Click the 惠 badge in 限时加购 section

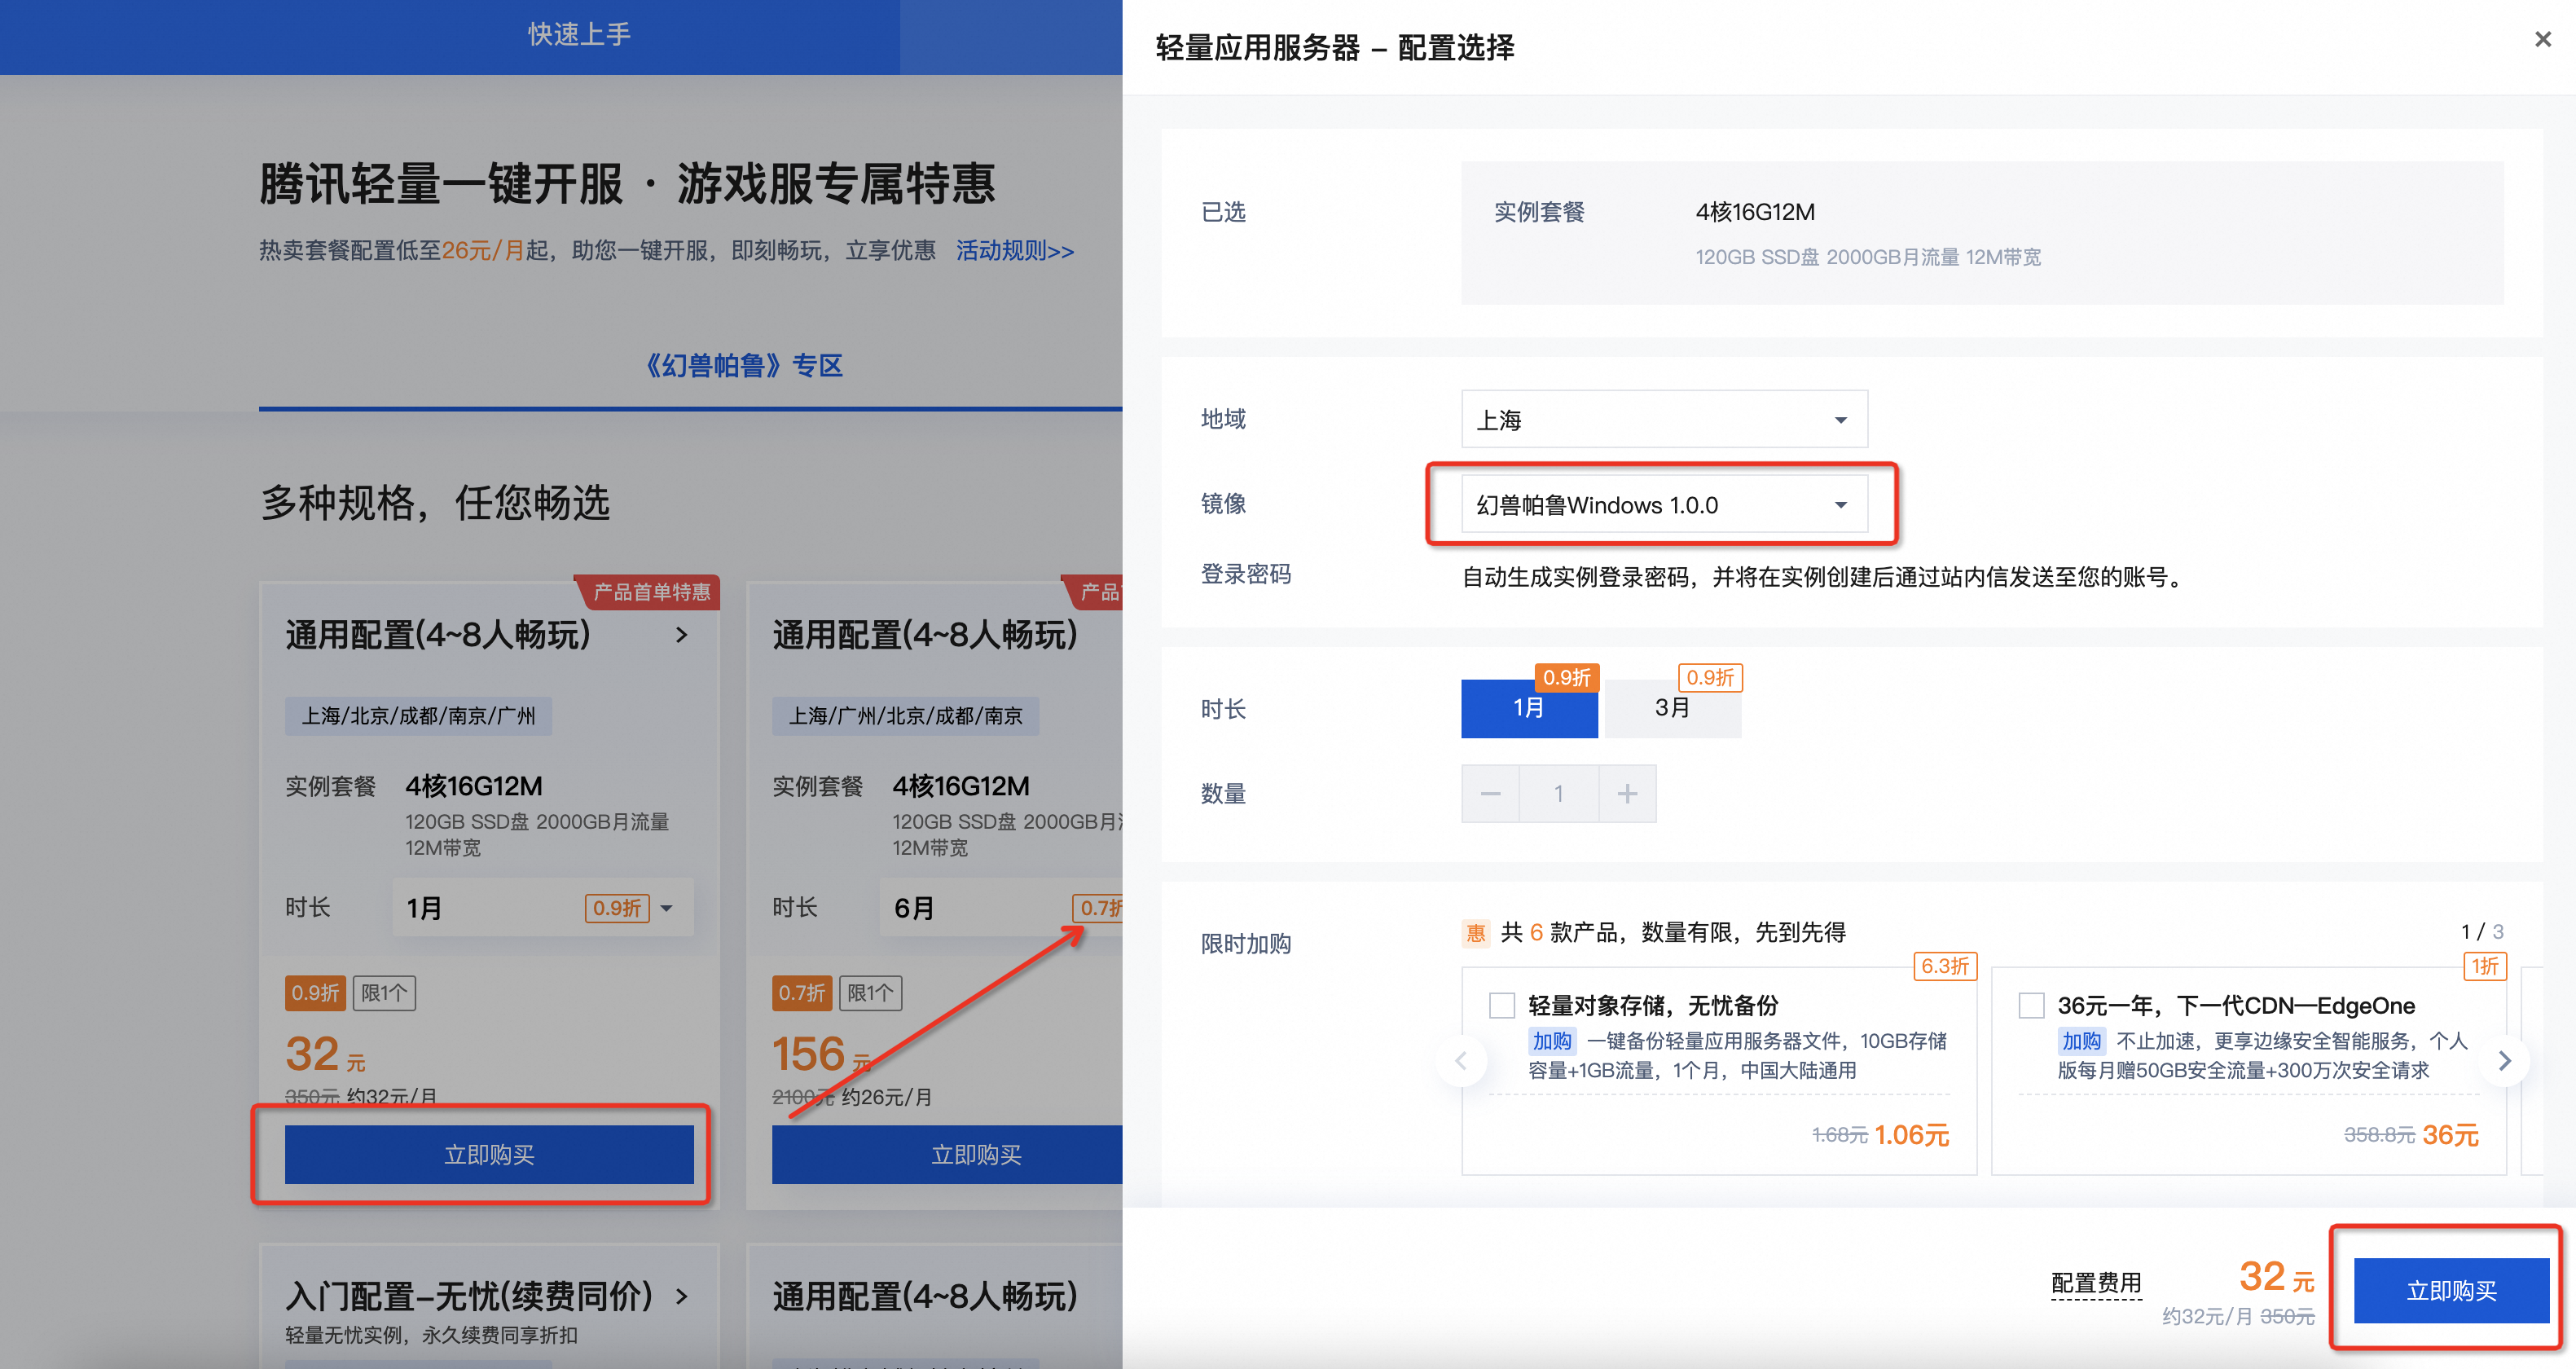1476,933
